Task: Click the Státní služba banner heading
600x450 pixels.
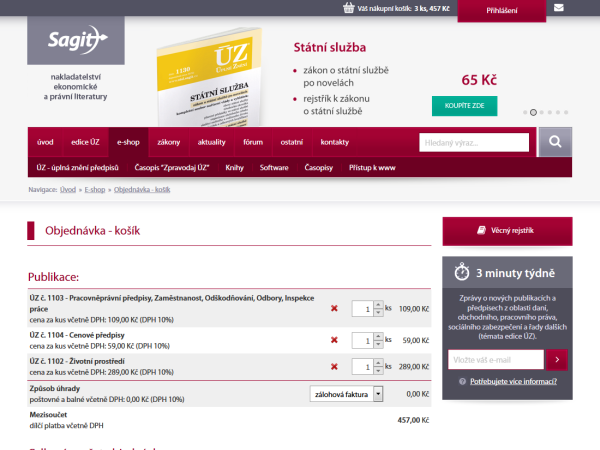Action: point(330,47)
